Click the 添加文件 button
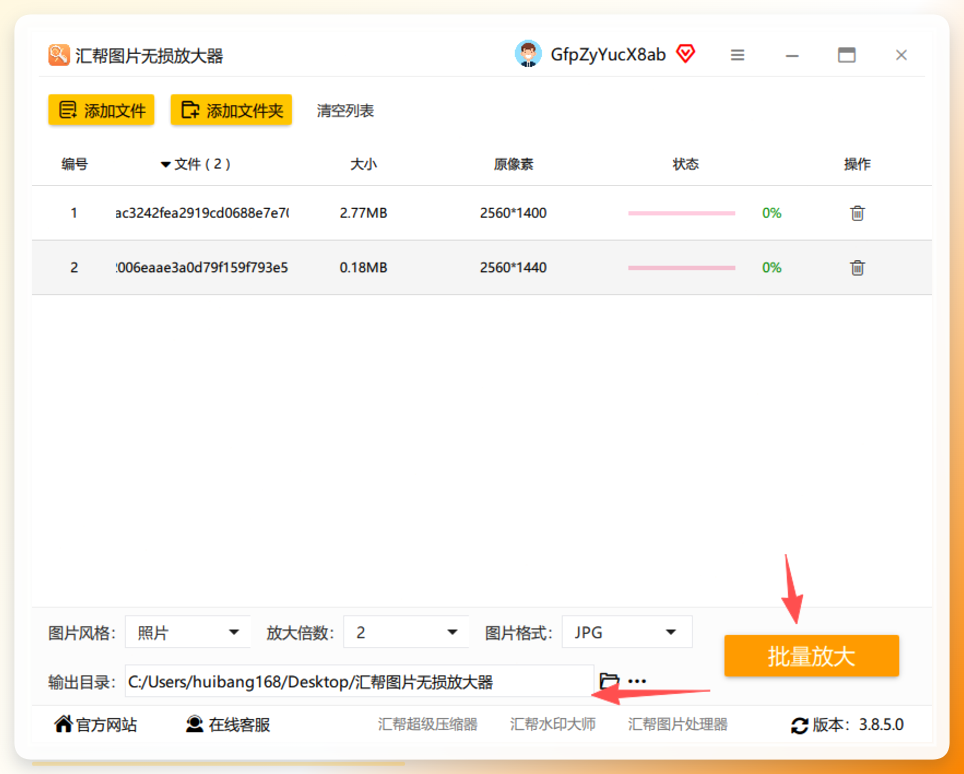Image resolution: width=964 pixels, height=774 pixels. pos(101,110)
